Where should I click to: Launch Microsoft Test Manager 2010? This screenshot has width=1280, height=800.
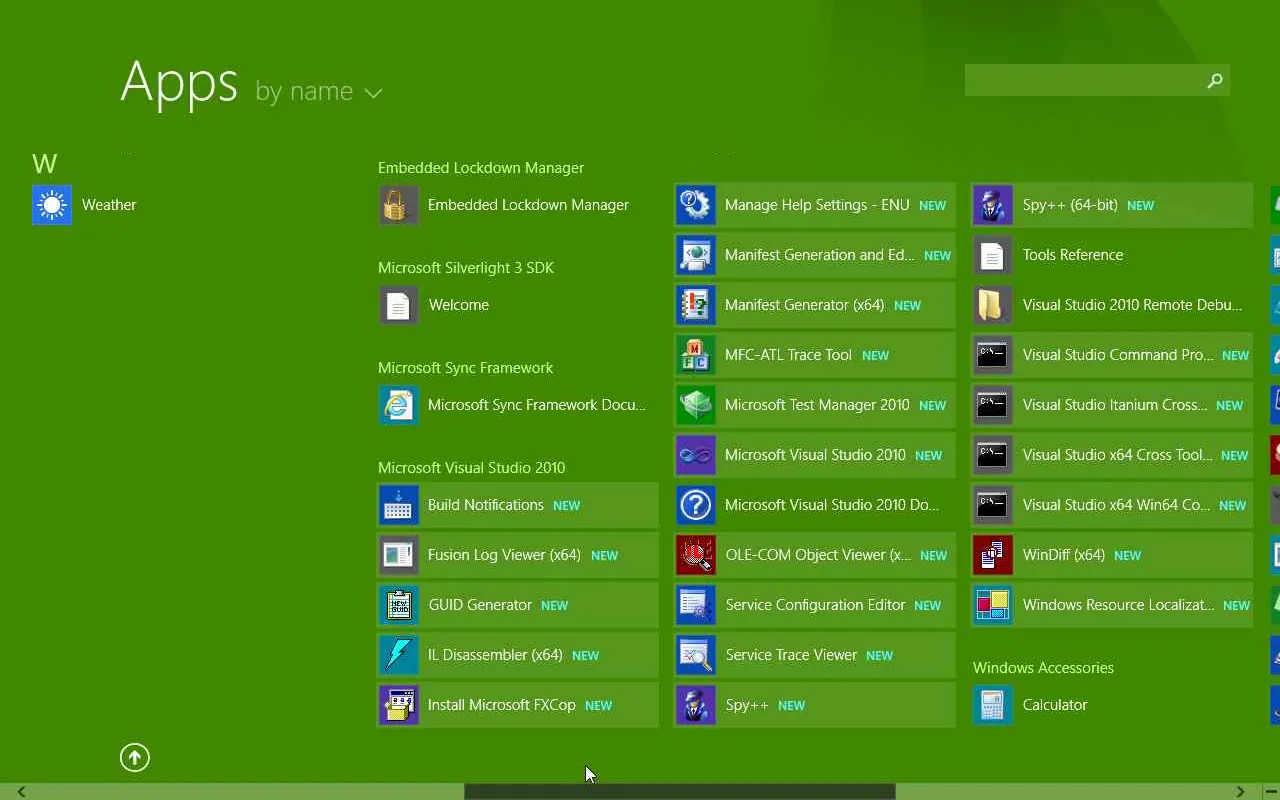(x=815, y=405)
